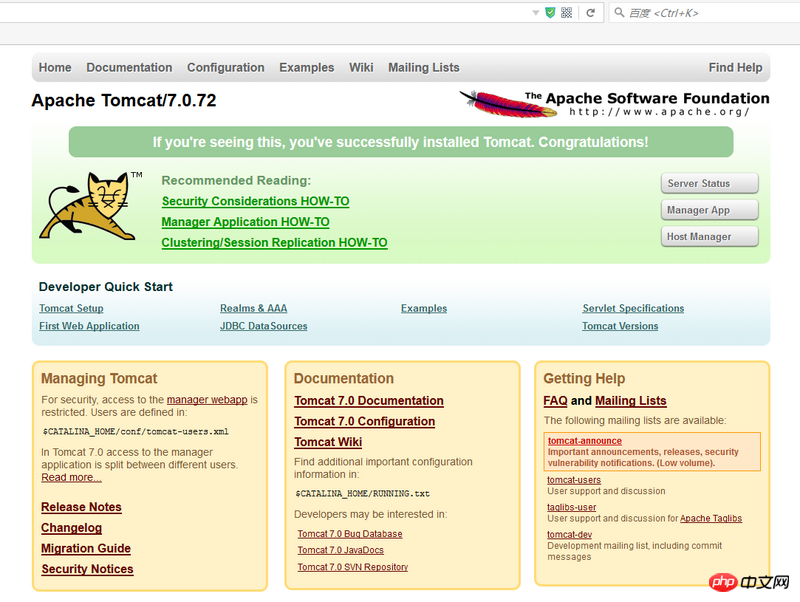
Task: Click the Read more... link
Action: pyautogui.click(x=71, y=478)
